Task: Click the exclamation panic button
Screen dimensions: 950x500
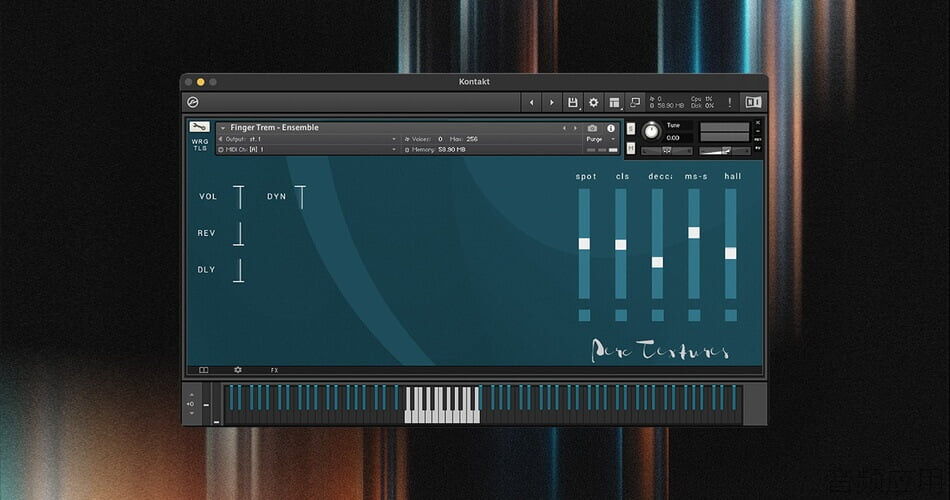Action: (x=729, y=102)
